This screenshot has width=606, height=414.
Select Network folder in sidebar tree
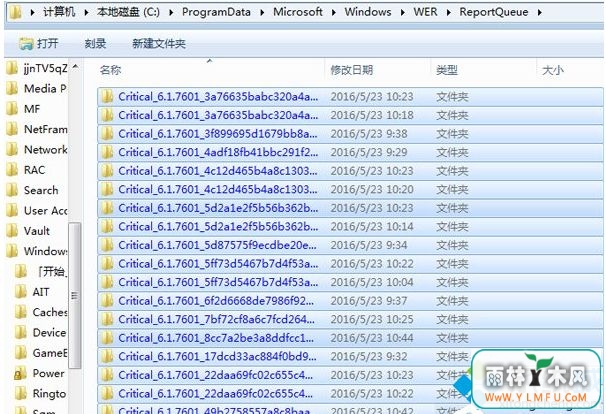(x=46, y=150)
